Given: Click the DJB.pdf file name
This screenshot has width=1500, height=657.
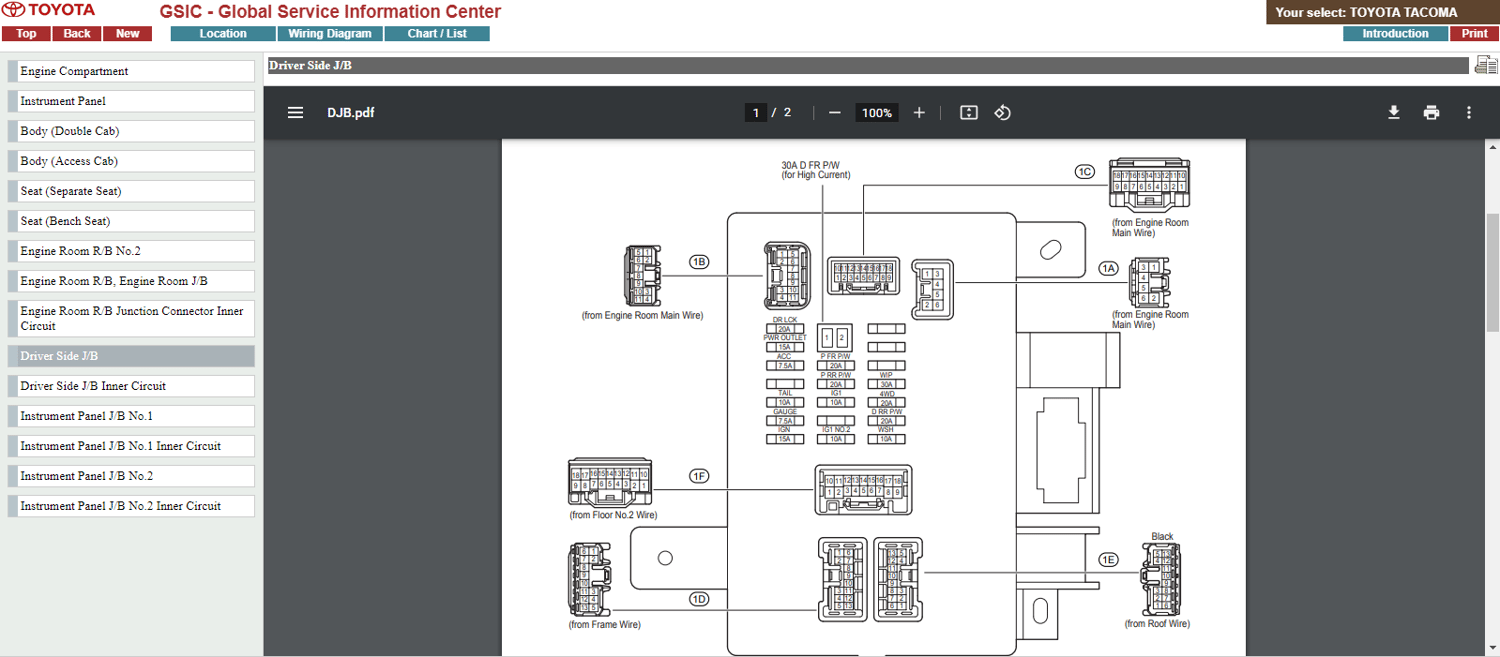Looking at the screenshot, I should (x=351, y=113).
